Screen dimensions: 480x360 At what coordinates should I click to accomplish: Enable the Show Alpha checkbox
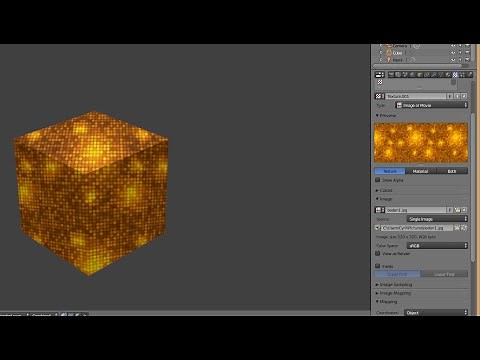coord(378,180)
